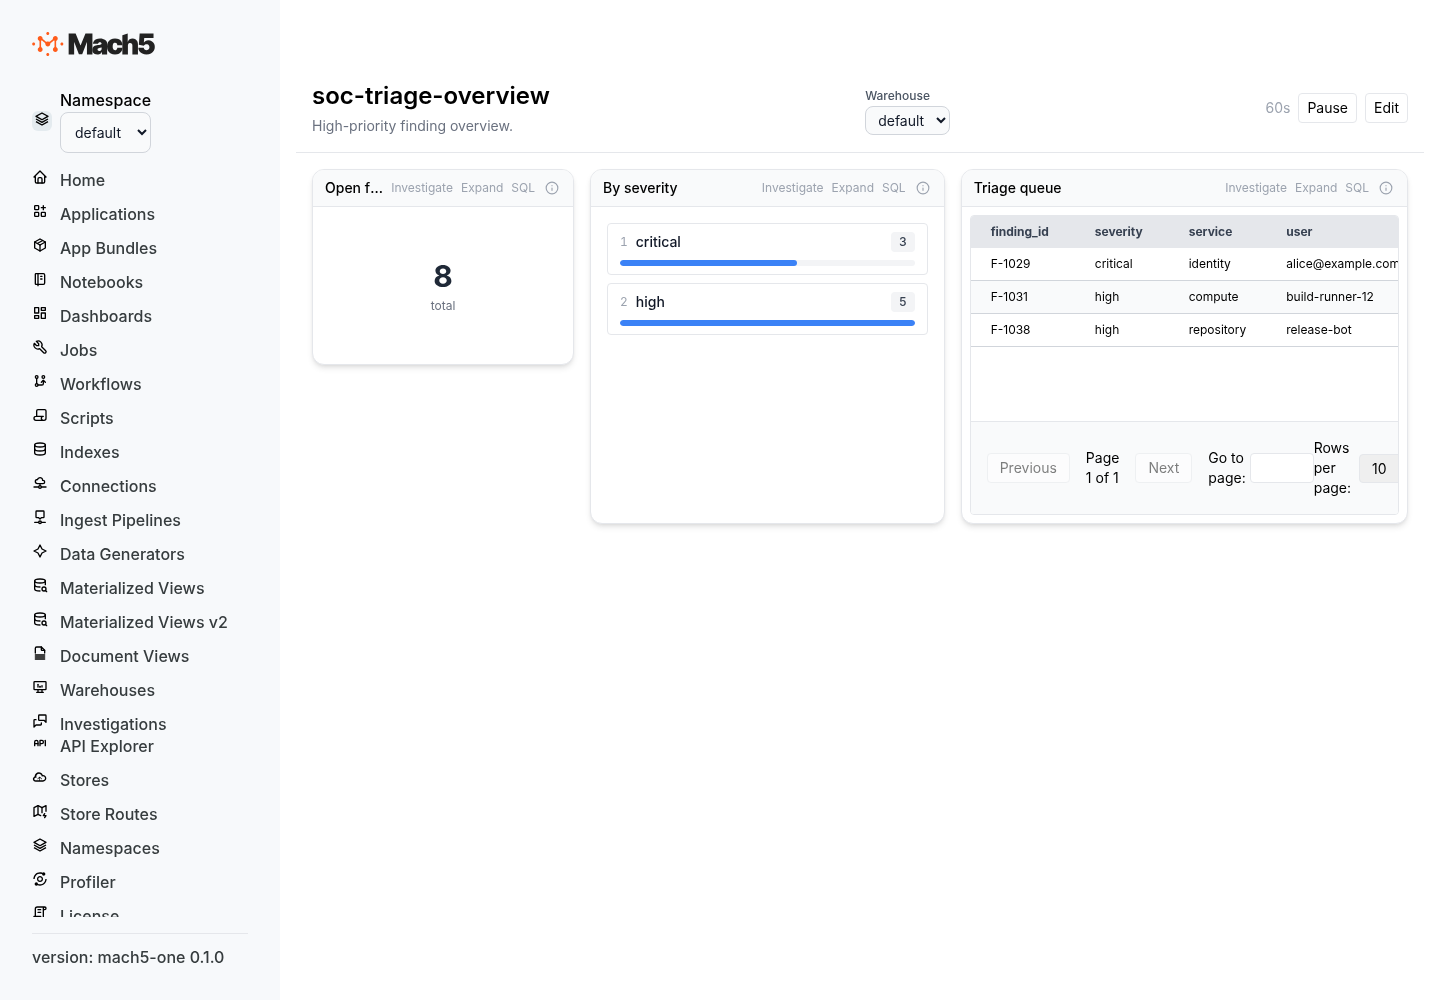
Task: Click the Store Routes map icon
Action: point(40,812)
